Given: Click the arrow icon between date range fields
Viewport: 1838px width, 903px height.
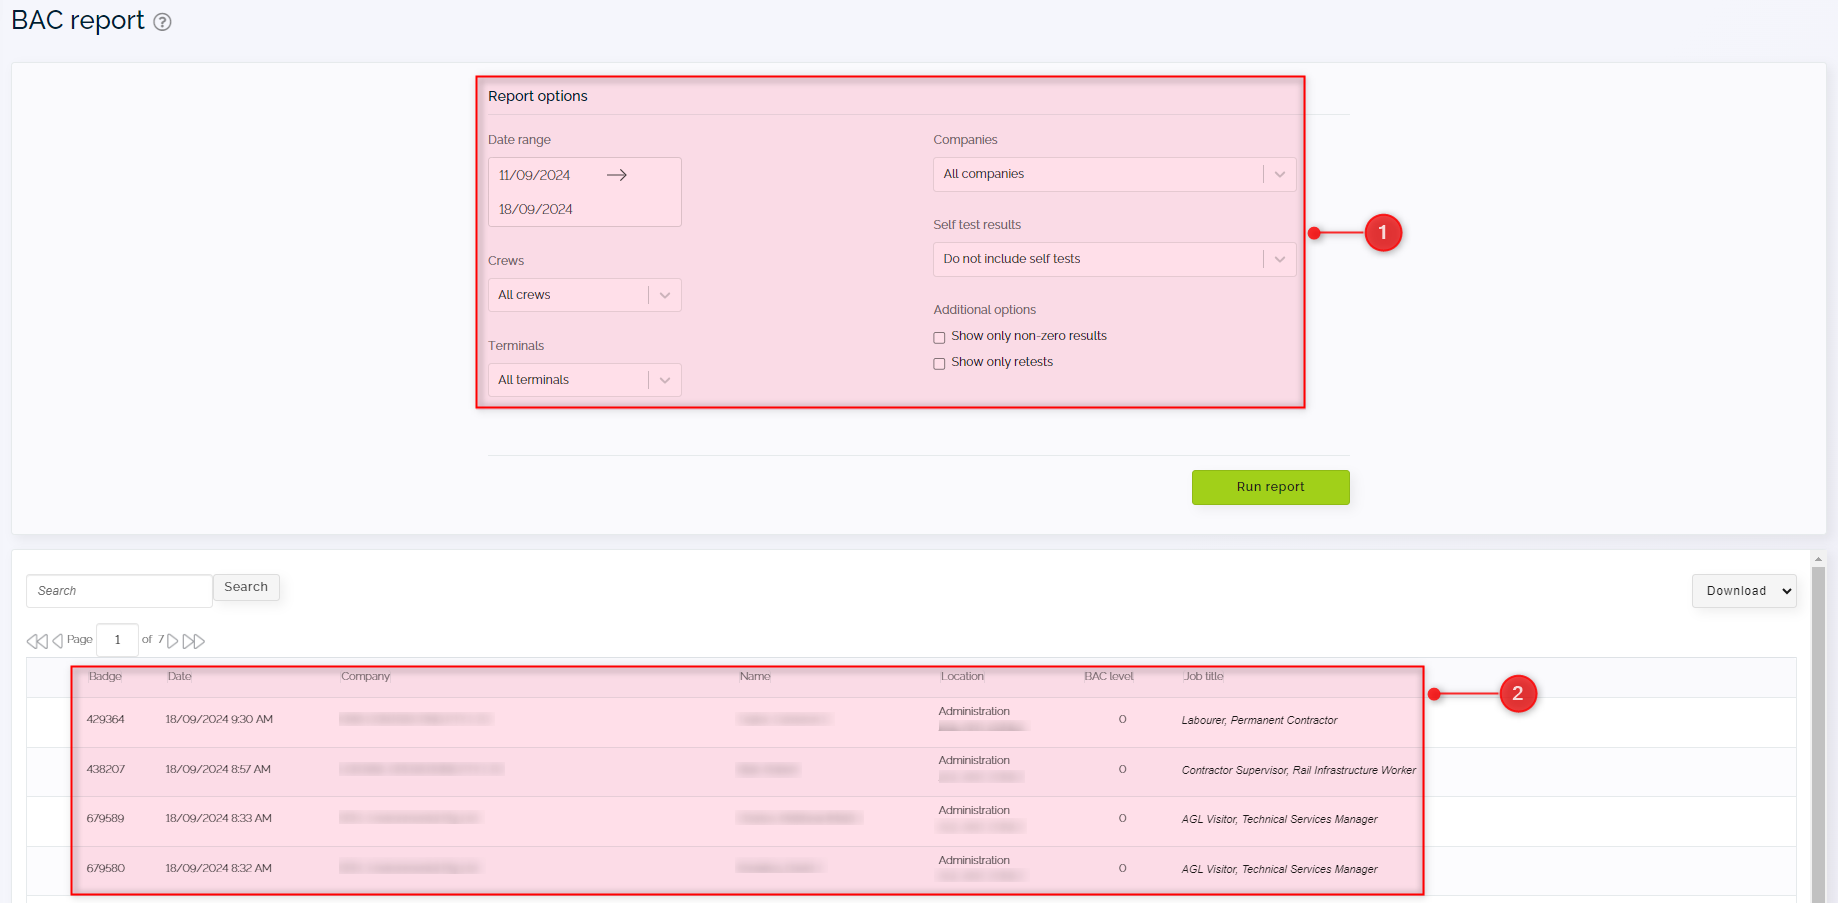Looking at the screenshot, I should tap(617, 174).
